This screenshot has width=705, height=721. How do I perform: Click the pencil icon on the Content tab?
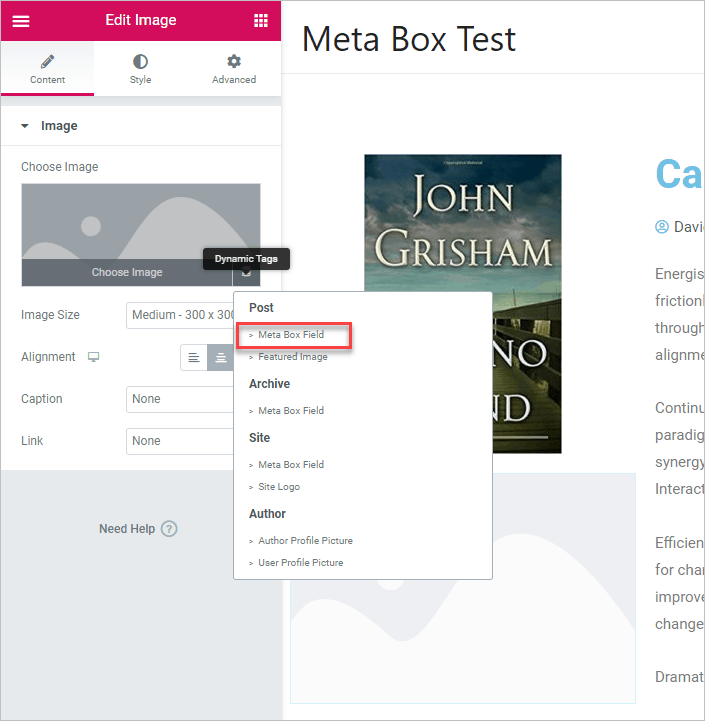tap(47, 62)
